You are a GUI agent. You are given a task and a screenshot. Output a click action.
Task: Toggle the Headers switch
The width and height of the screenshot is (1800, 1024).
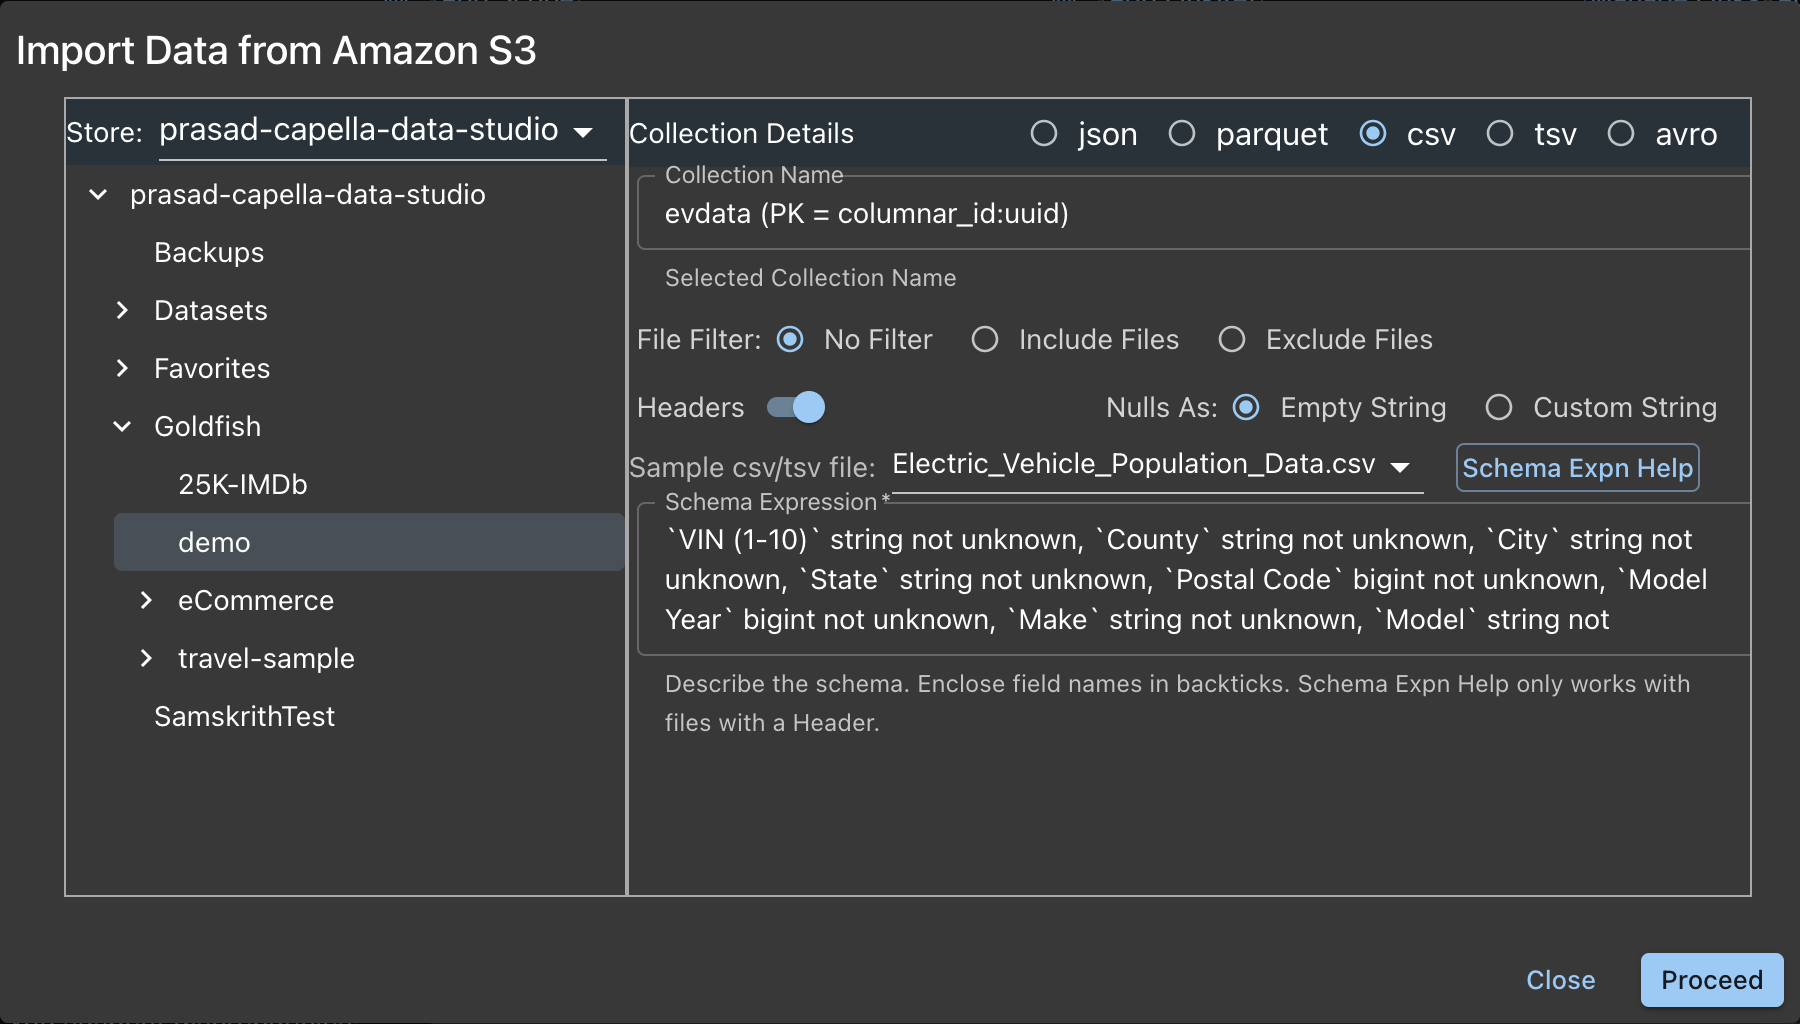click(x=796, y=407)
